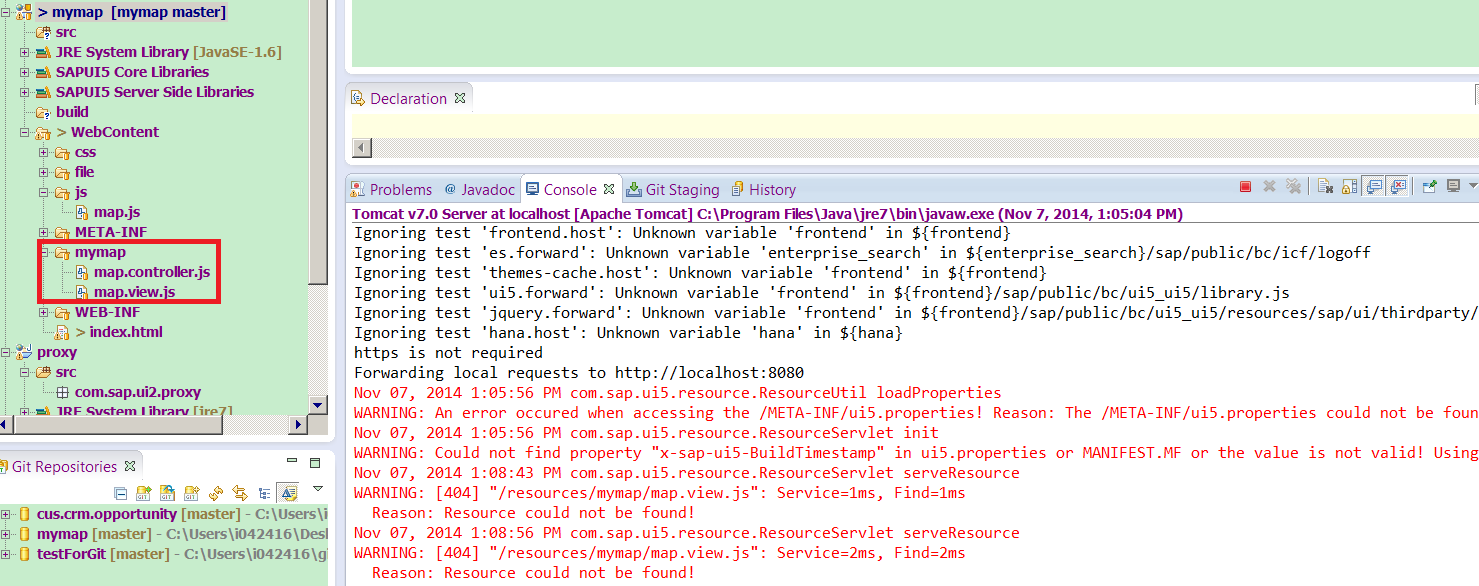1479x586 pixels.
Task: Toggle Show Console When Standard Out Changes
Action: pyautogui.click(x=1374, y=186)
